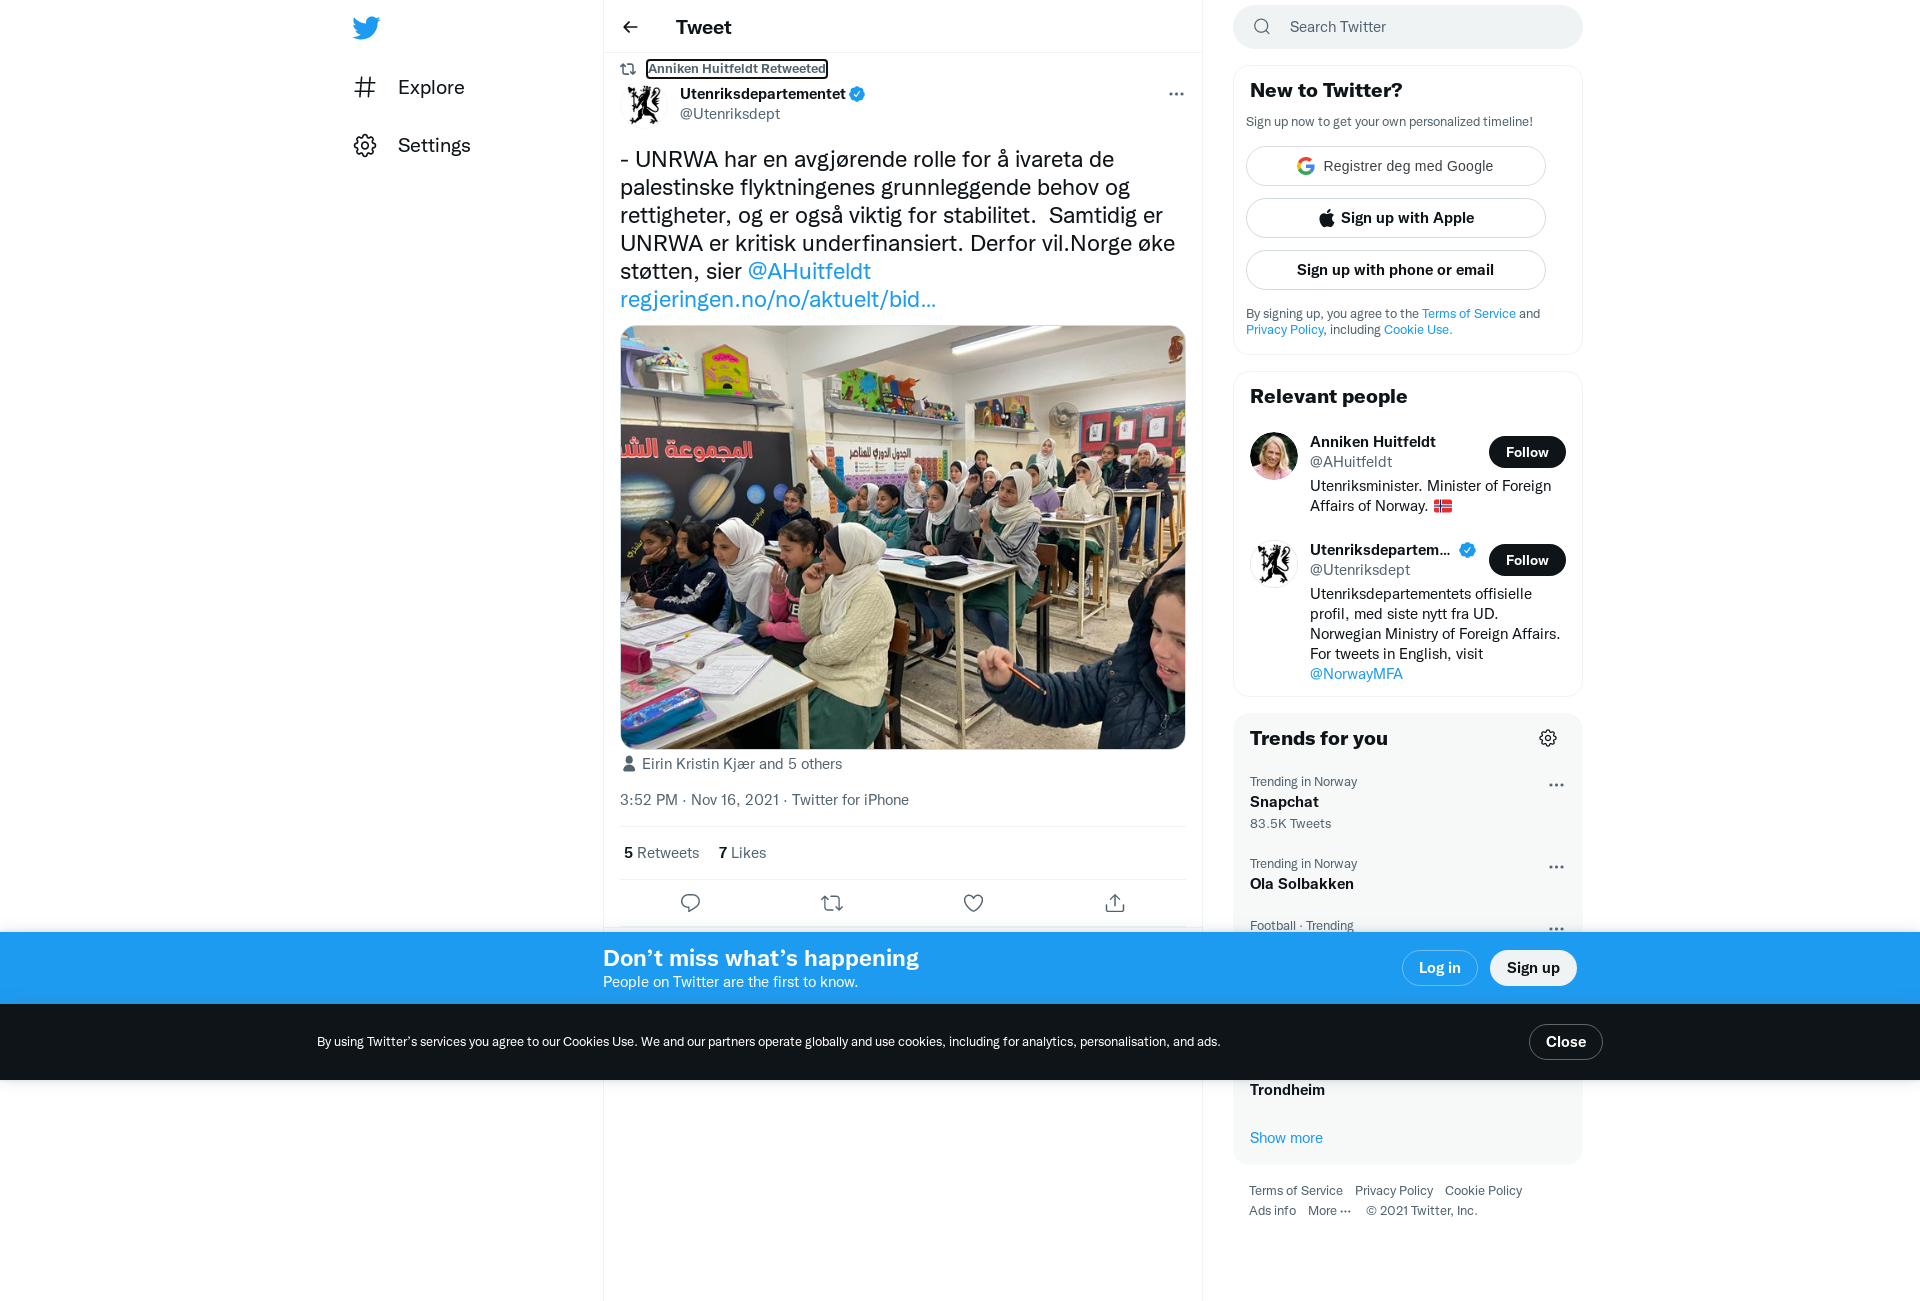The image size is (1920, 1301).
Task: Open Explore from the sidebar
Action: [409, 87]
